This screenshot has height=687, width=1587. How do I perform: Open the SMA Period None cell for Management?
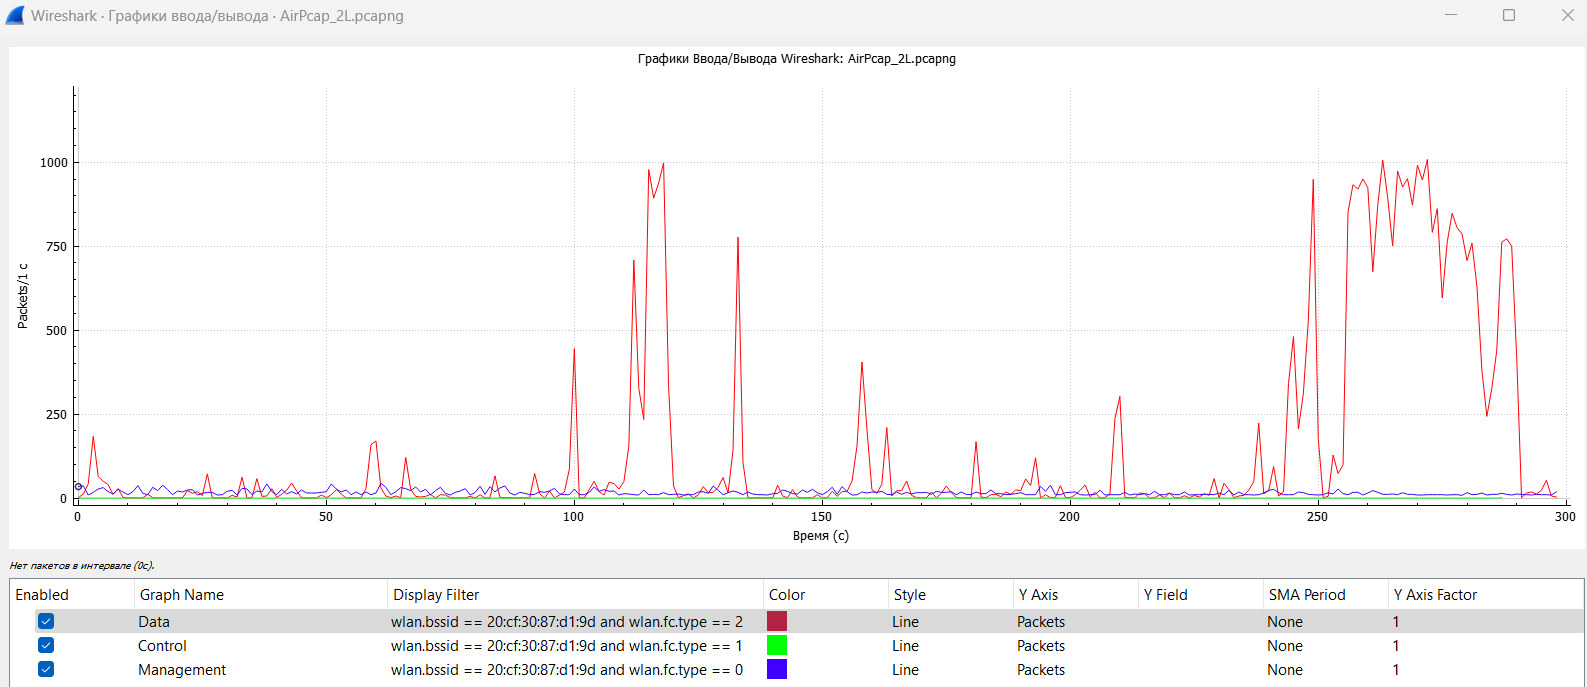[x=1285, y=670]
